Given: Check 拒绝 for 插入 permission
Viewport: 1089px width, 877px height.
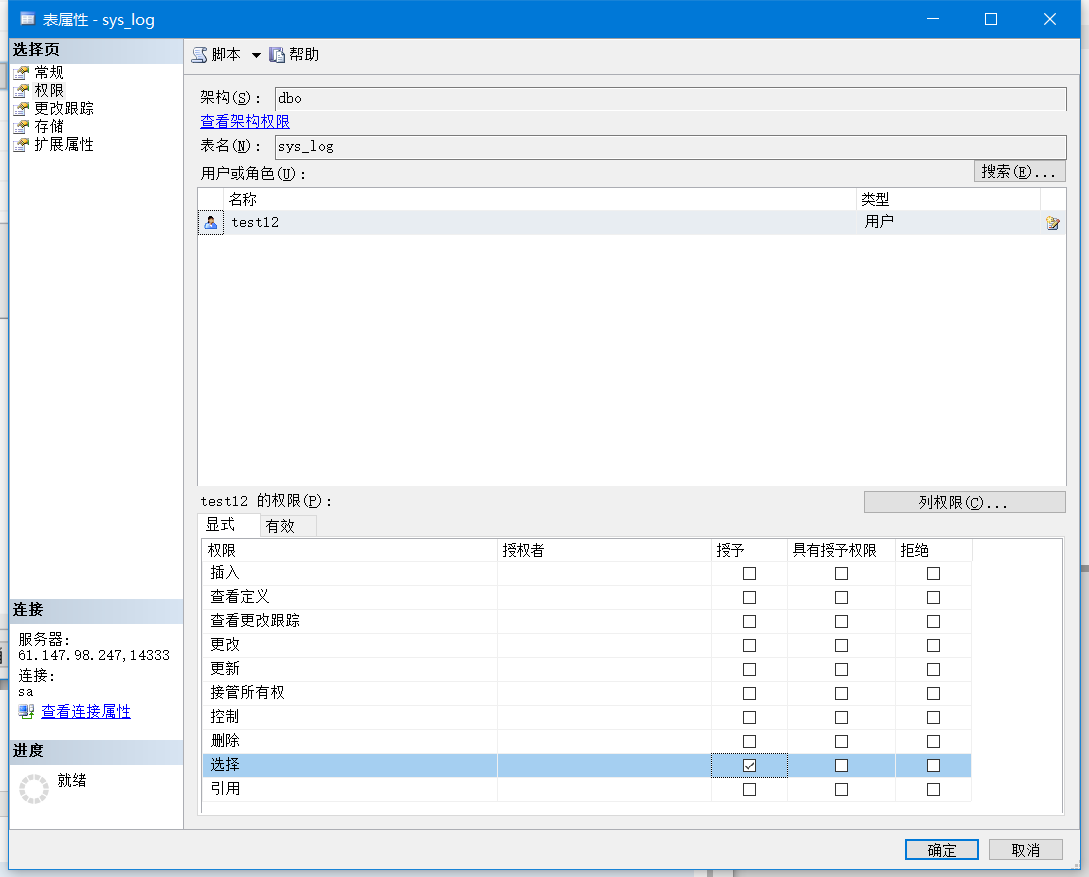Looking at the screenshot, I should 933,574.
